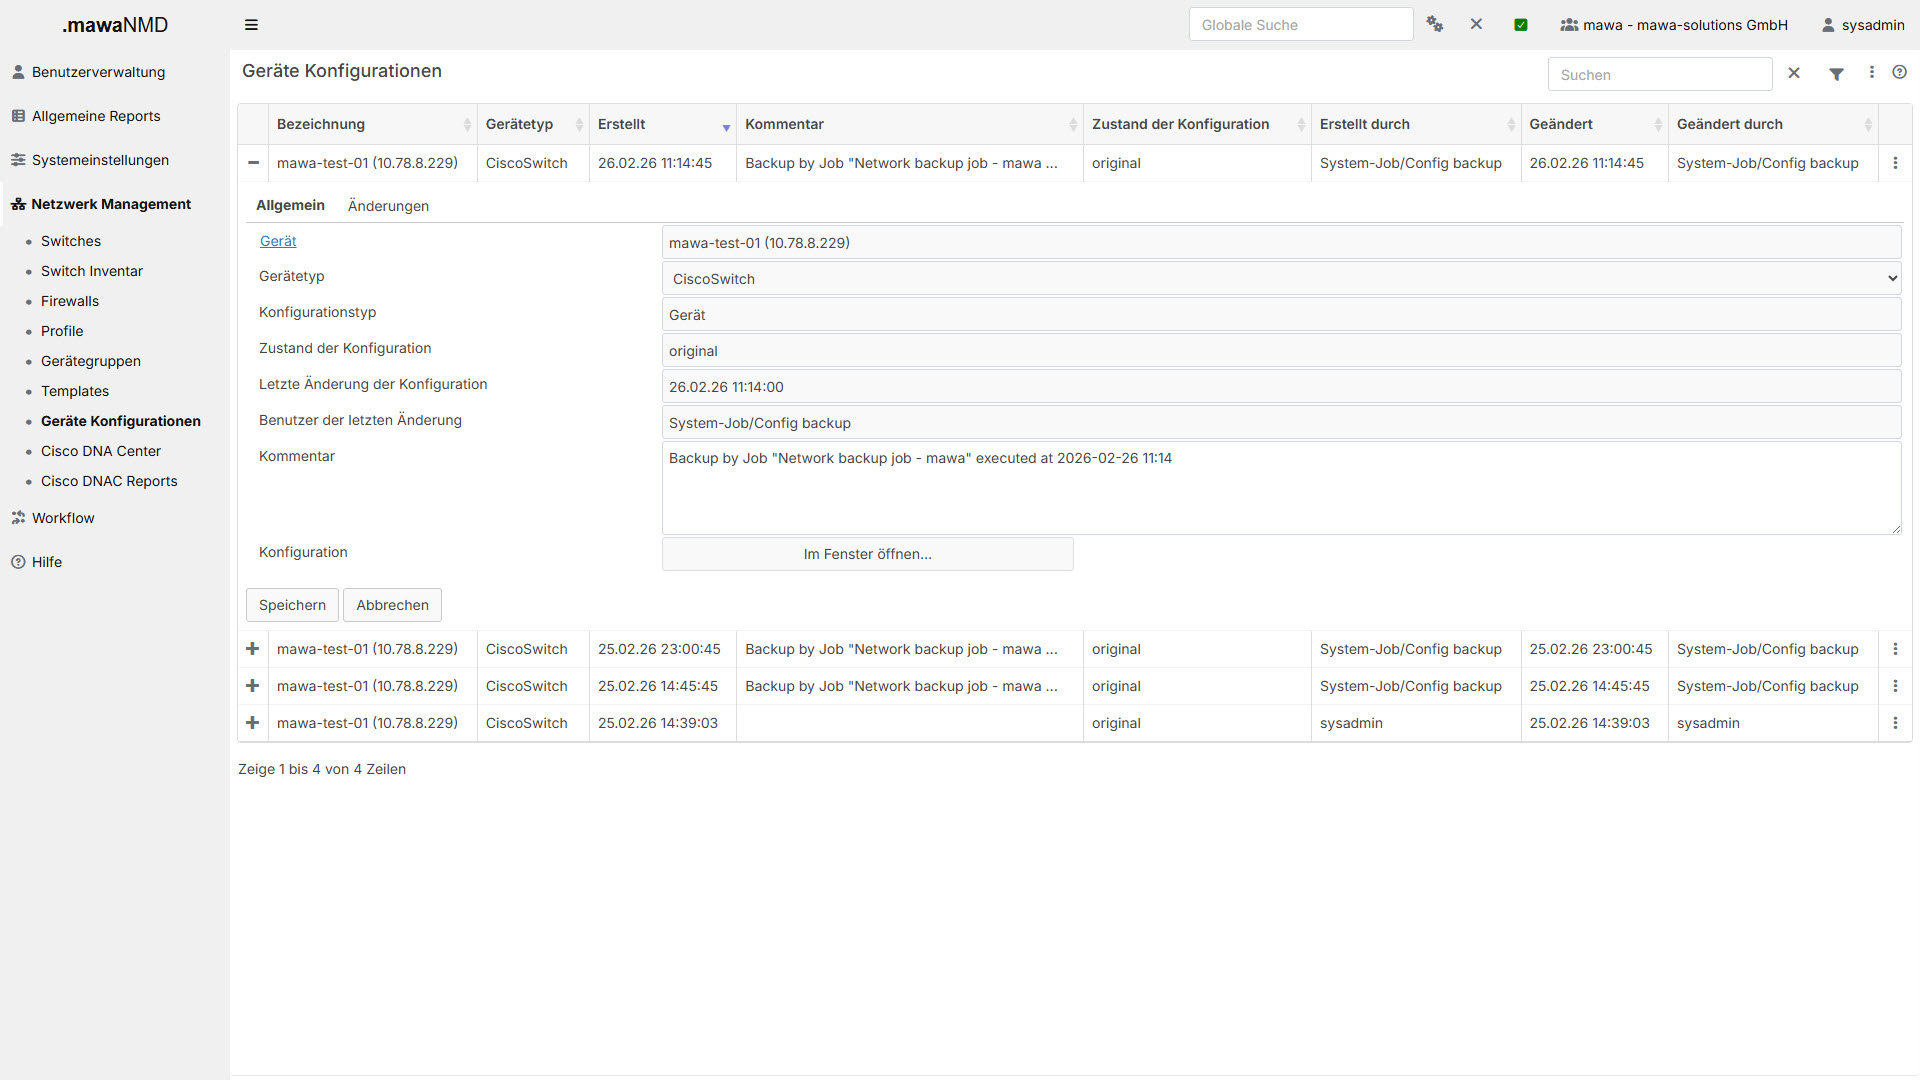Image resolution: width=1920 pixels, height=1080 pixels.
Task: Clear the Suchen field with X icon
Action: (x=1794, y=73)
